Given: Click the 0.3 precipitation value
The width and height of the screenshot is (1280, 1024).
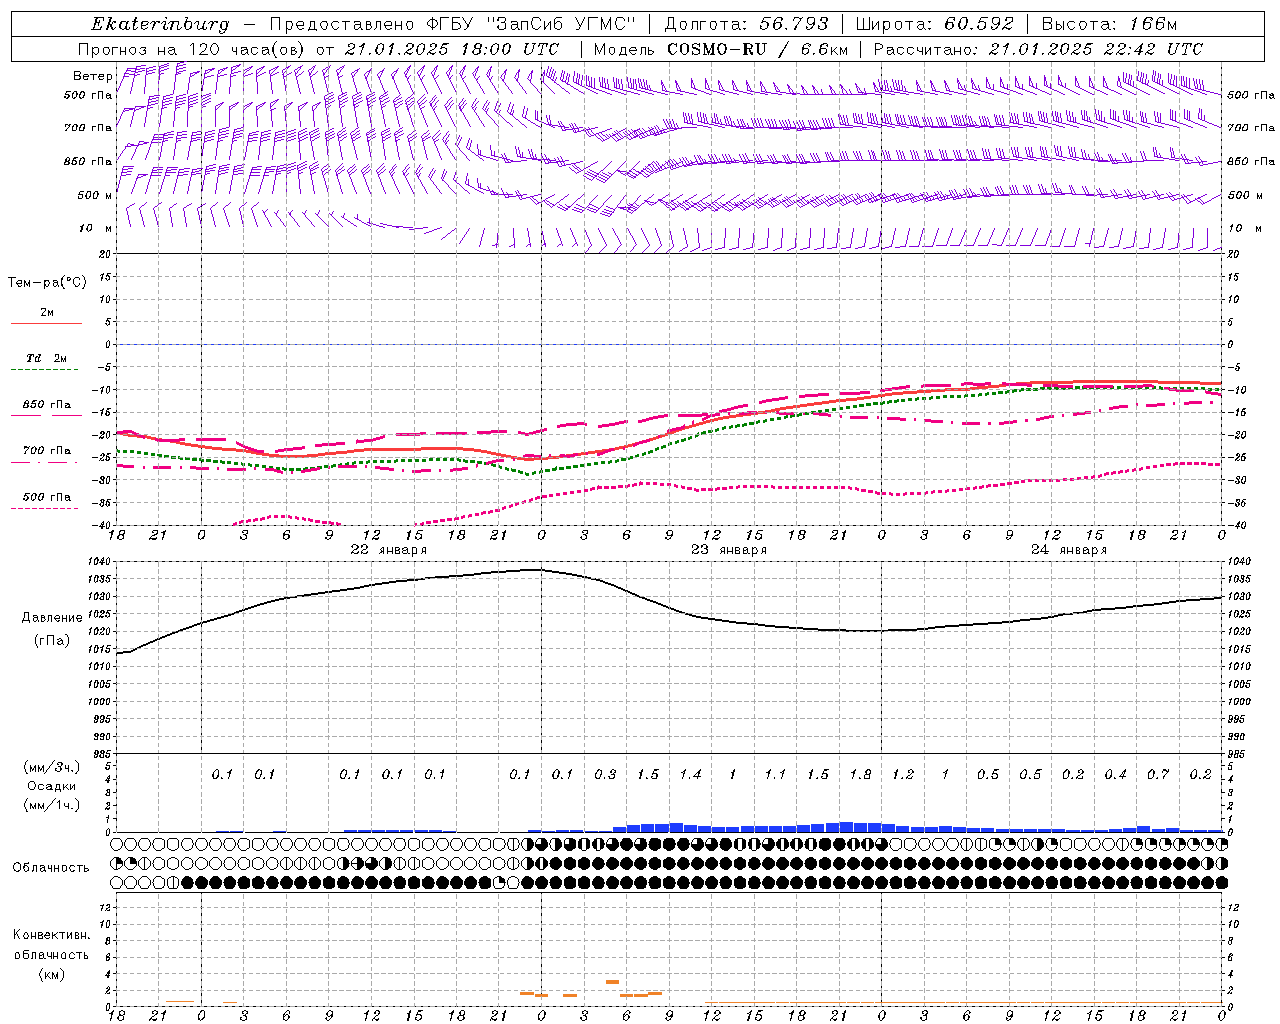Looking at the screenshot, I should point(605,775).
